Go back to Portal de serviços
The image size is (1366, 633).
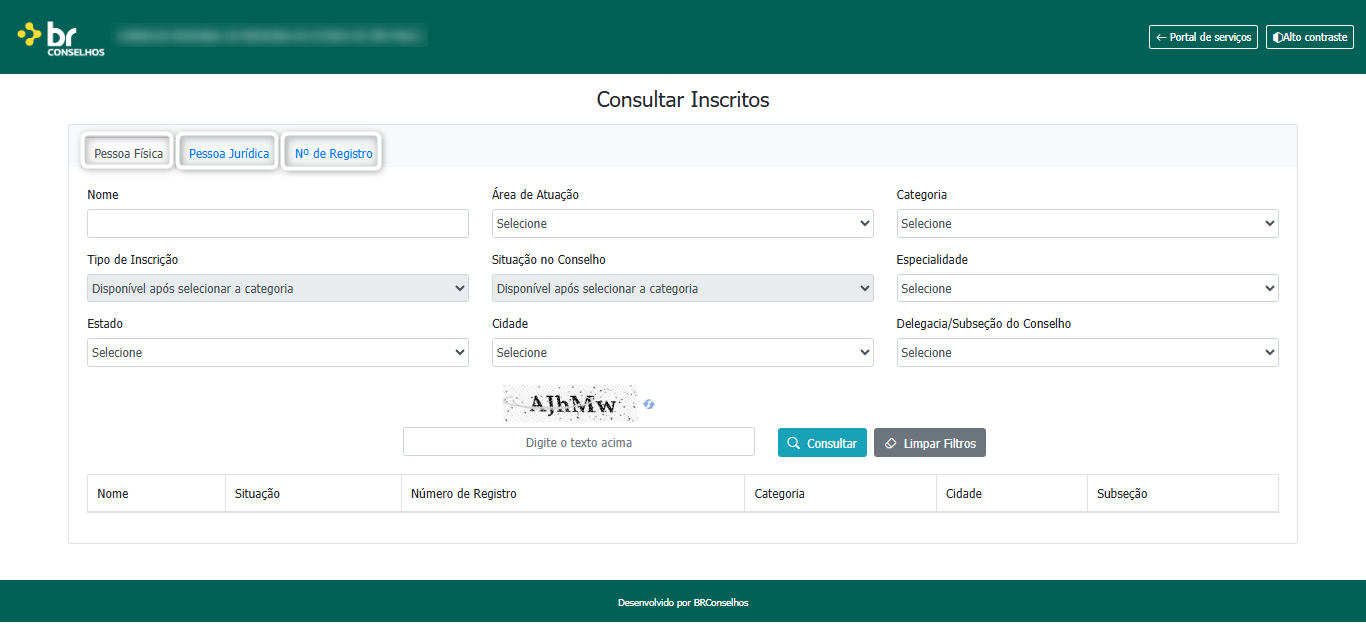coord(1203,37)
